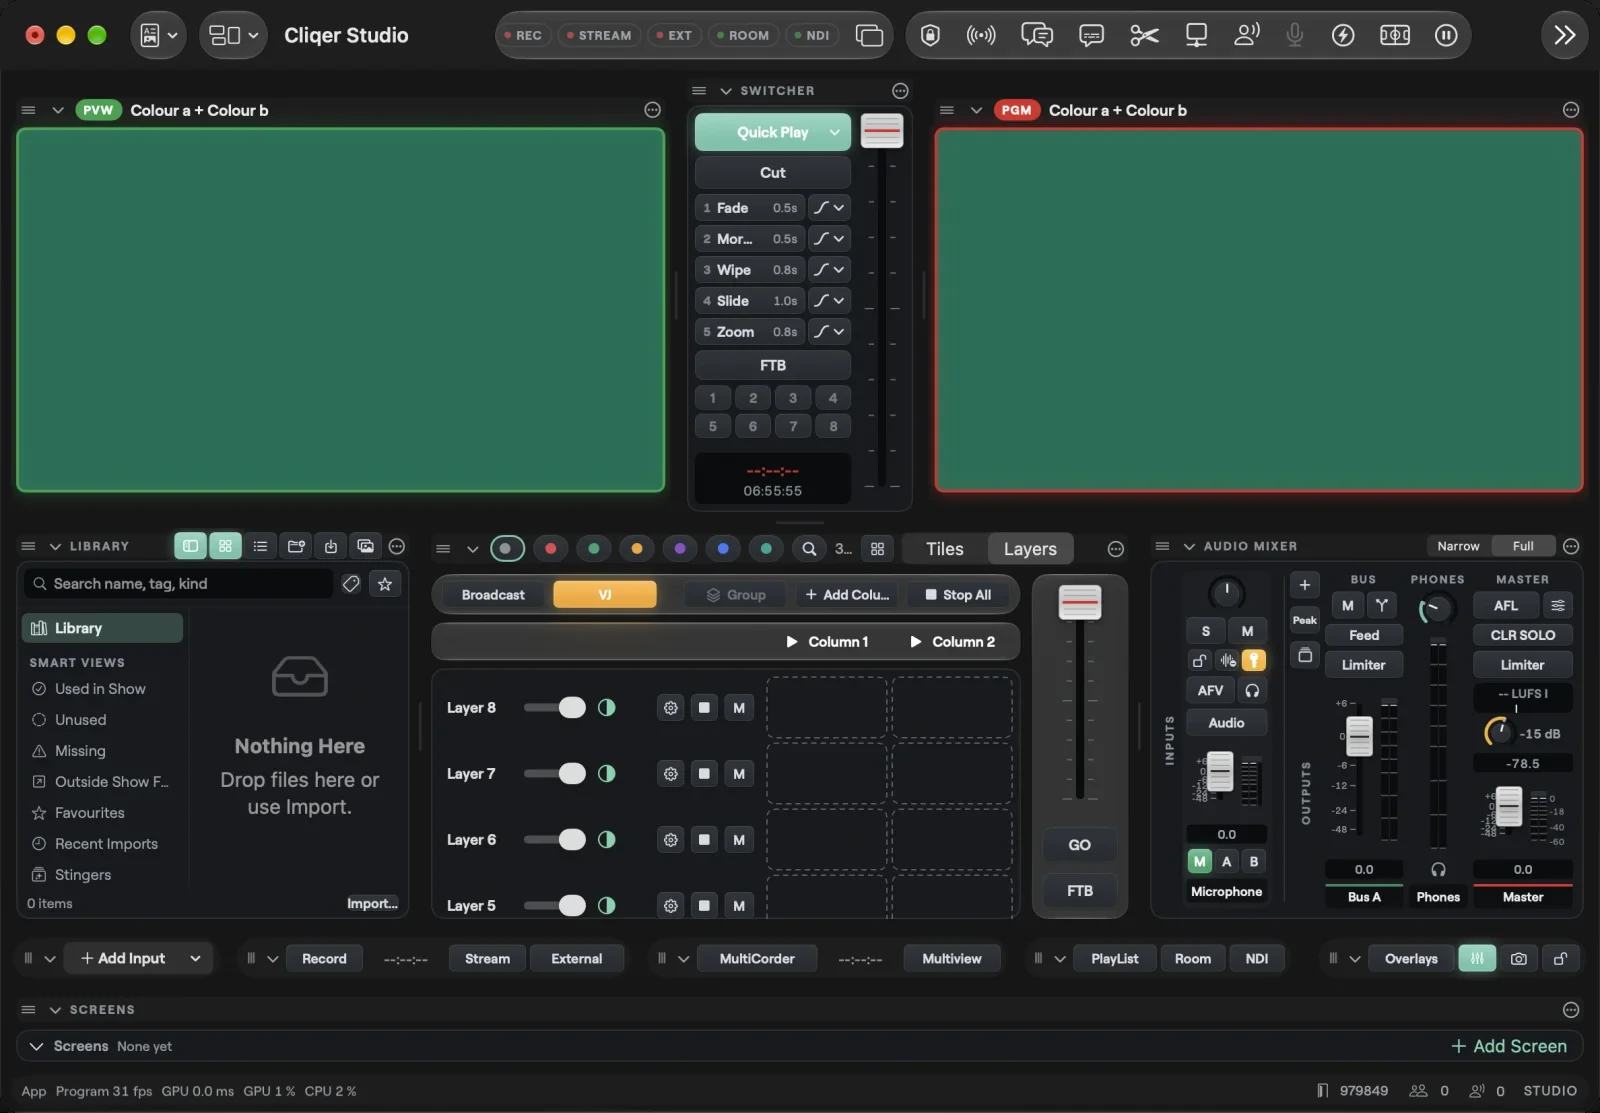Click the speaking person icon in top toolbar
1600x1113 pixels.
(1246, 35)
